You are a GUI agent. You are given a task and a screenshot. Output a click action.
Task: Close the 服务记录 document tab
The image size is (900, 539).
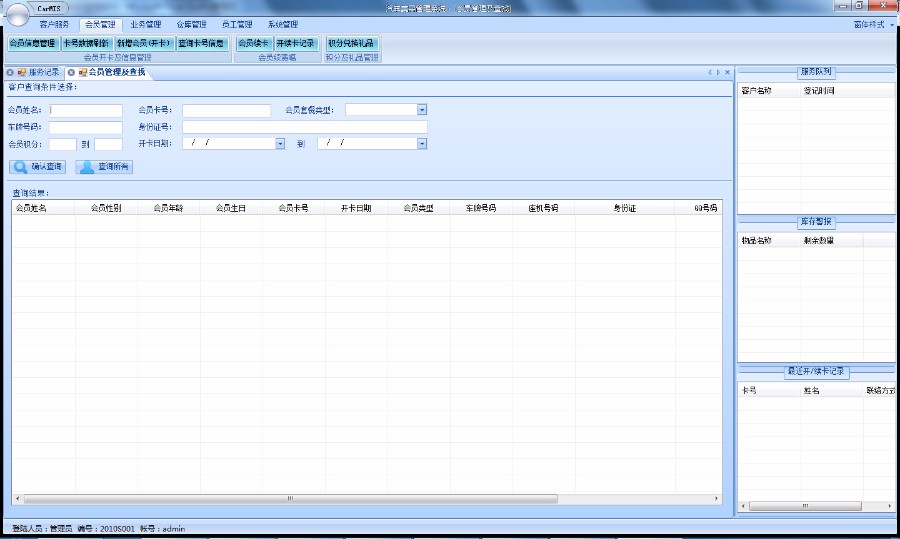[x=10, y=72]
